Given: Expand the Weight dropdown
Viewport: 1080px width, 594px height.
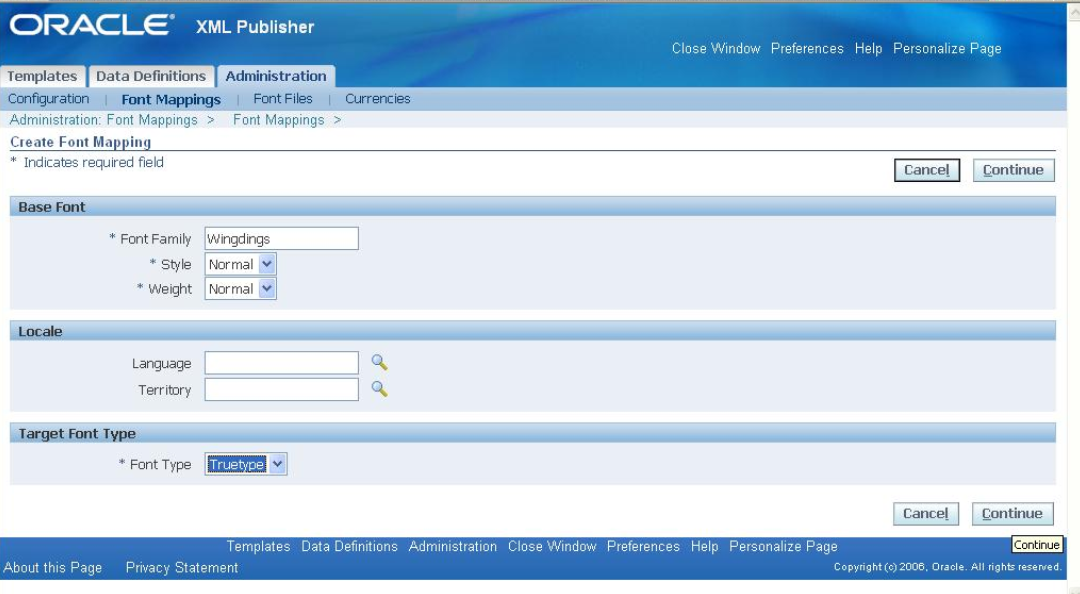Looking at the screenshot, I should 240,289.
